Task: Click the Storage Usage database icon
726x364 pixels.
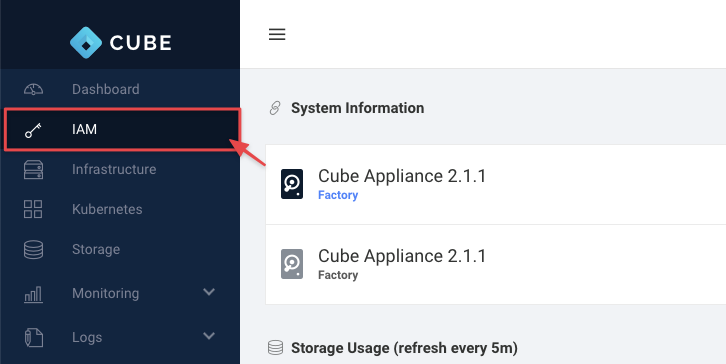Action: [275, 348]
